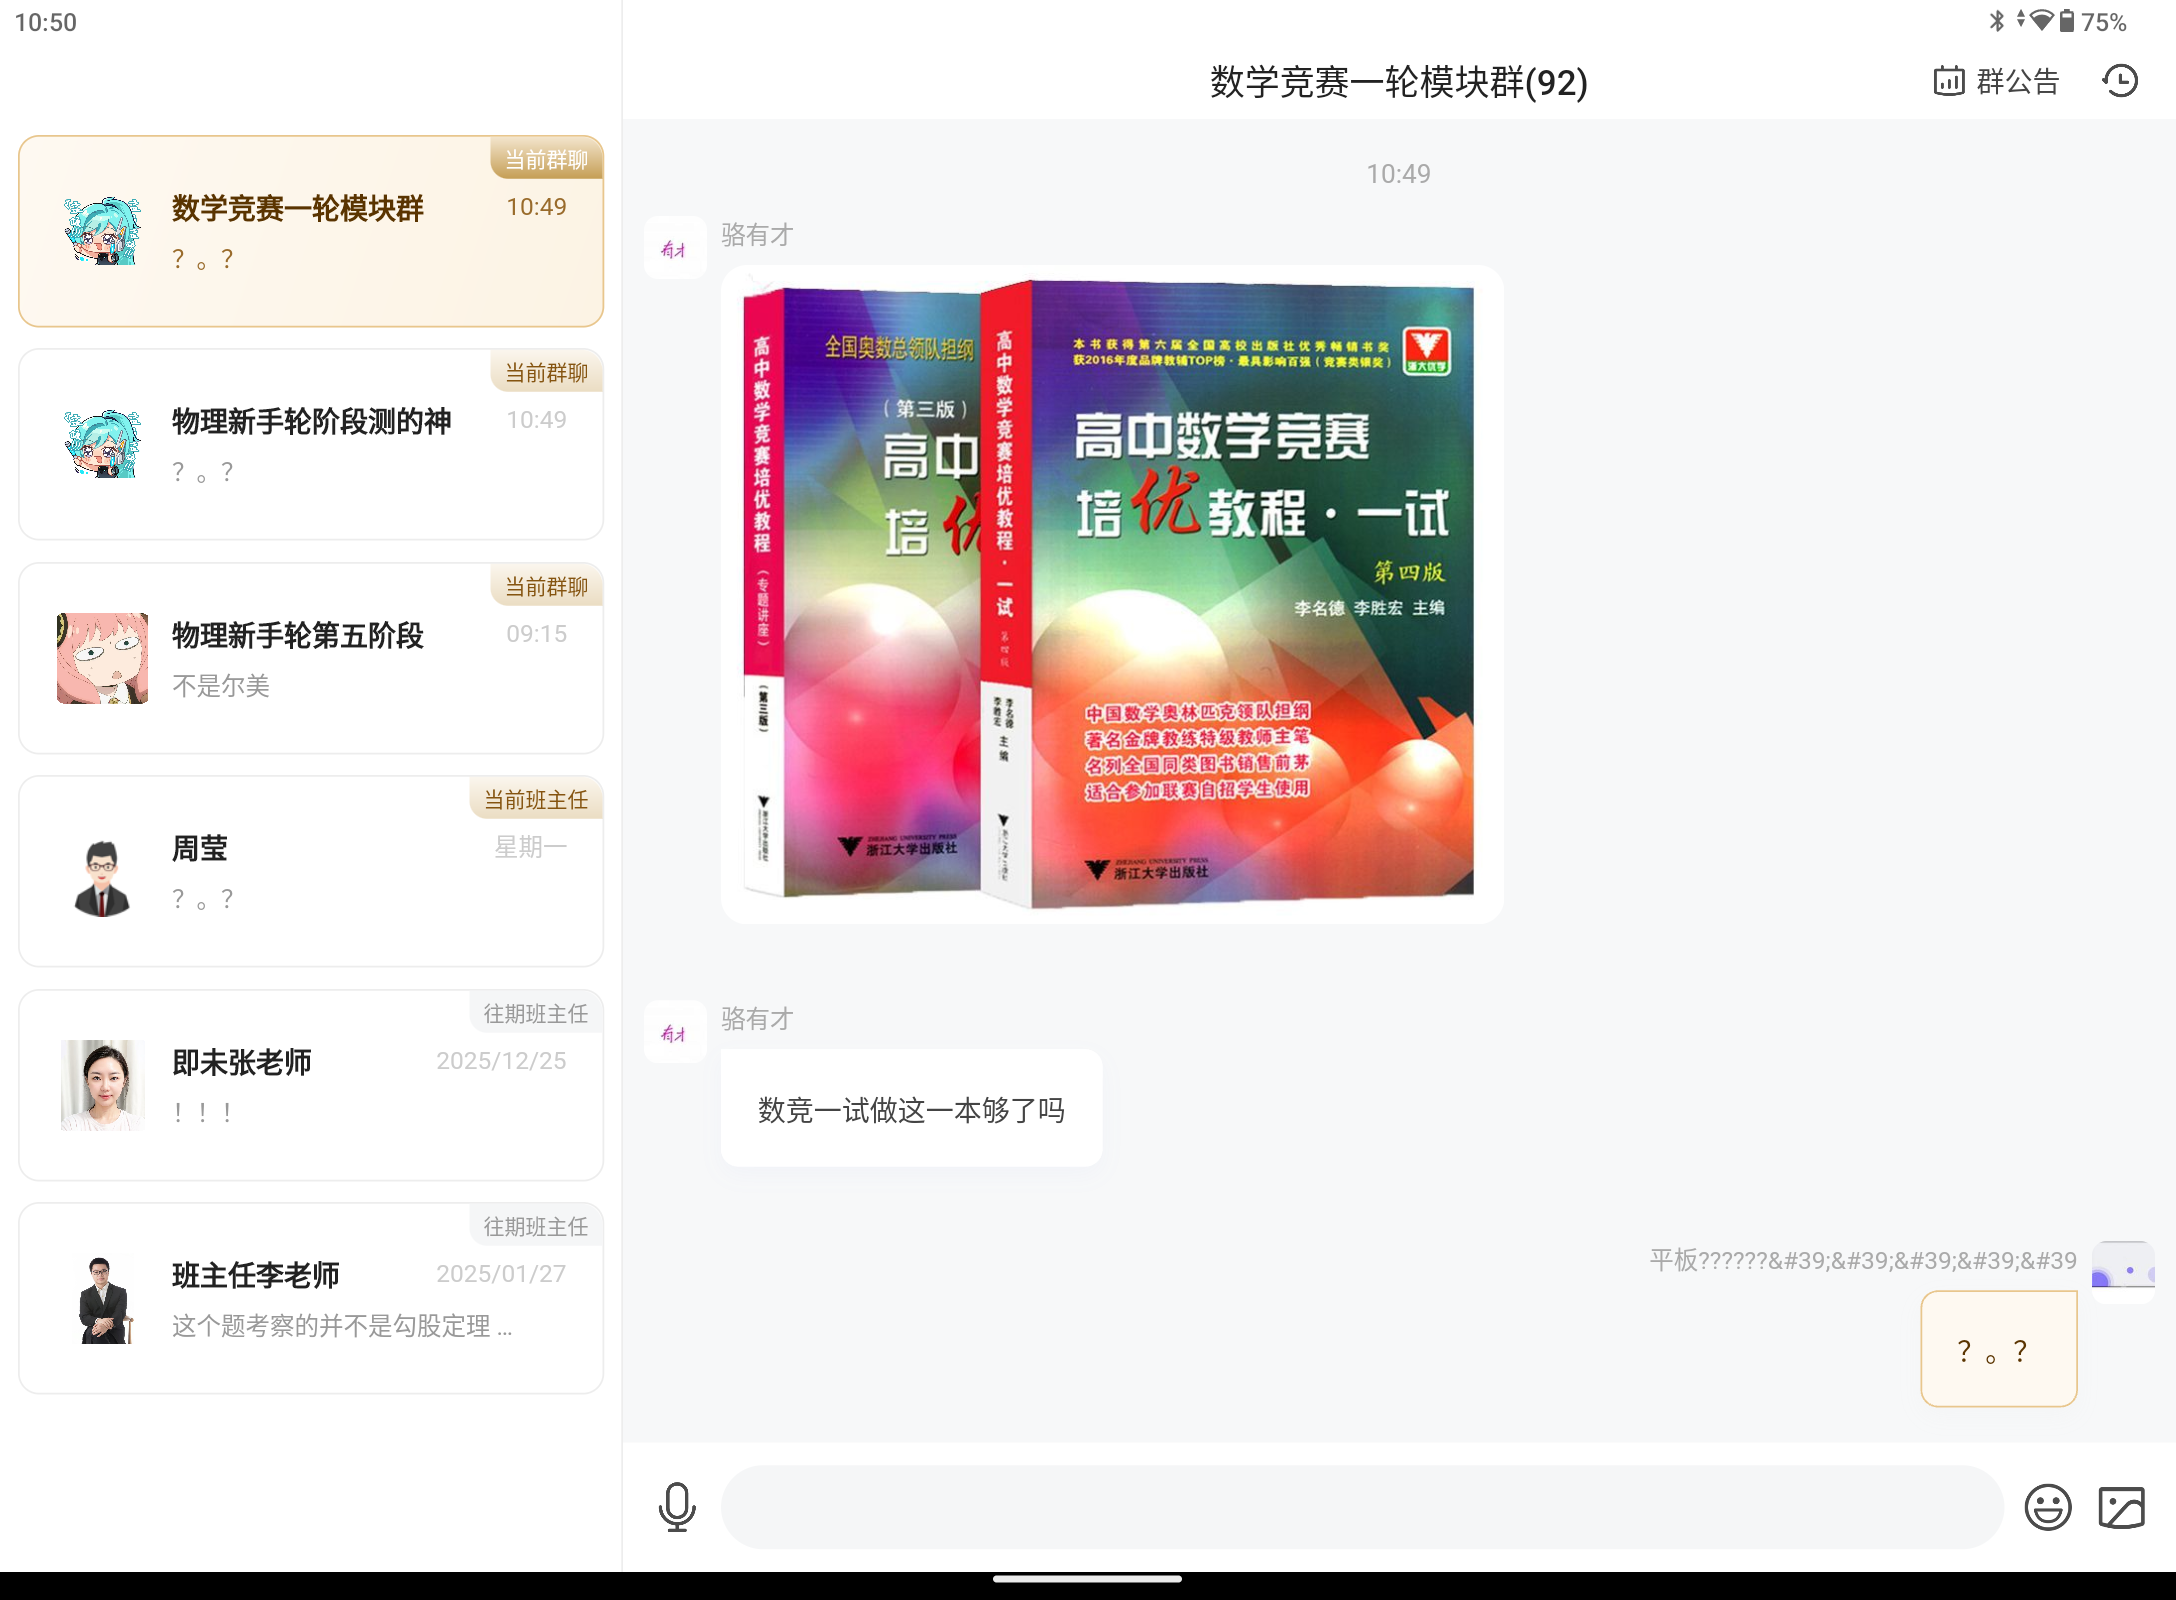Open 群公告 group announcement
2176x1600 pixels.
tap(1996, 81)
